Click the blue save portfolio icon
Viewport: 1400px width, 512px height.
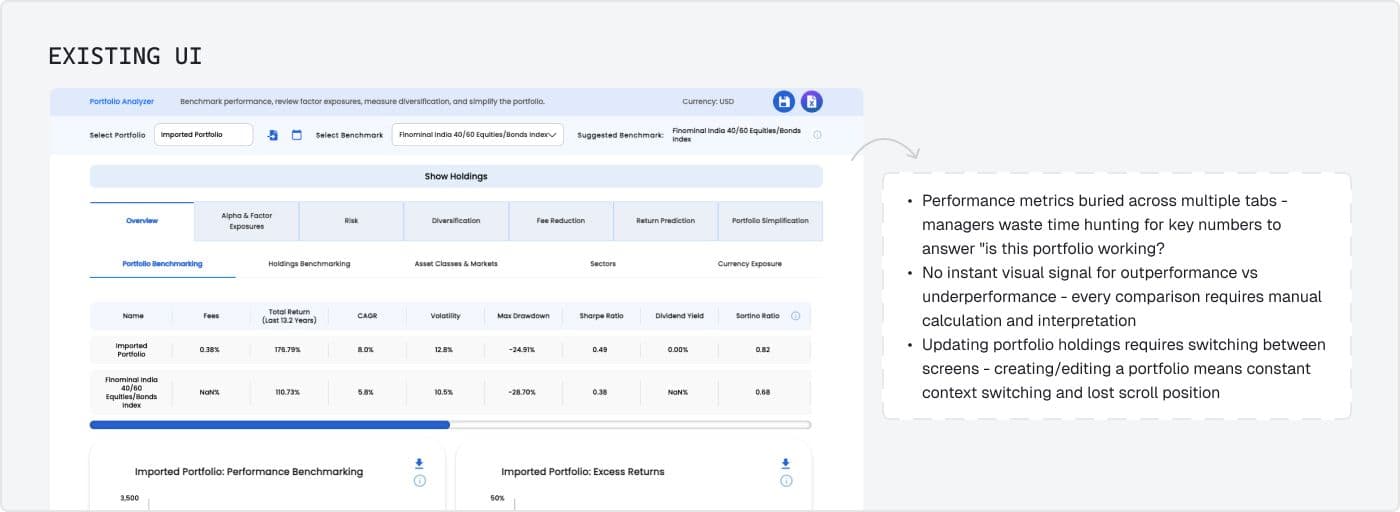(783, 101)
